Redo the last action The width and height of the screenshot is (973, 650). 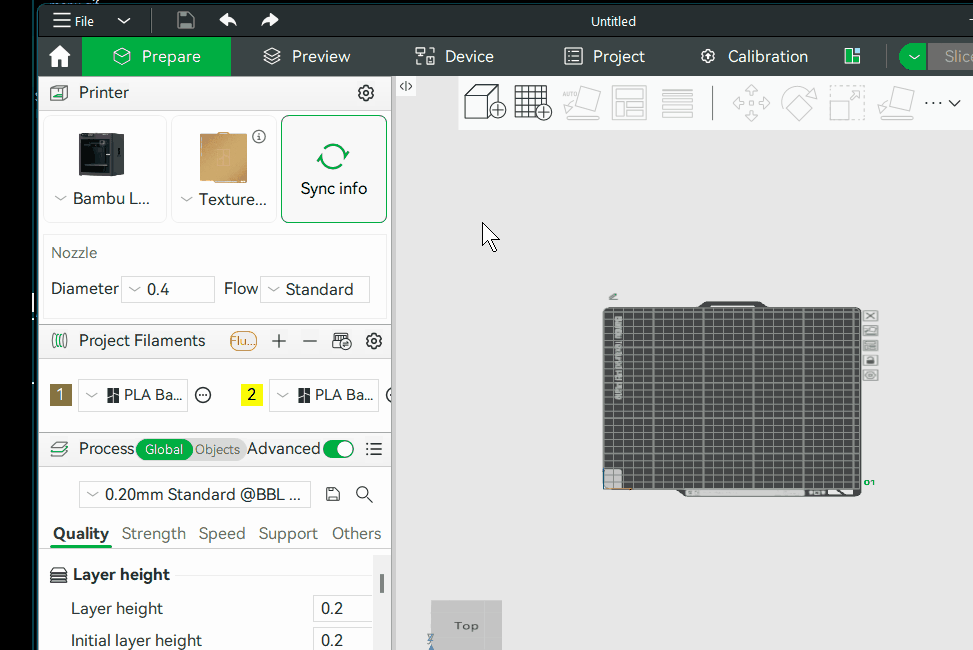(x=269, y=20)
